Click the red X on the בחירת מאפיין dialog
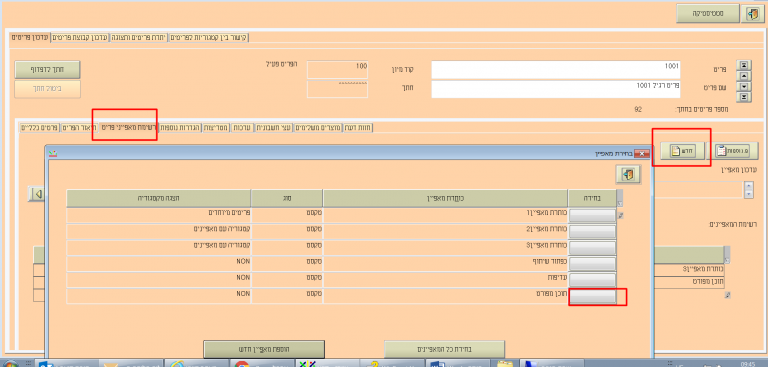The image size is (768, 367). (641, 154)
